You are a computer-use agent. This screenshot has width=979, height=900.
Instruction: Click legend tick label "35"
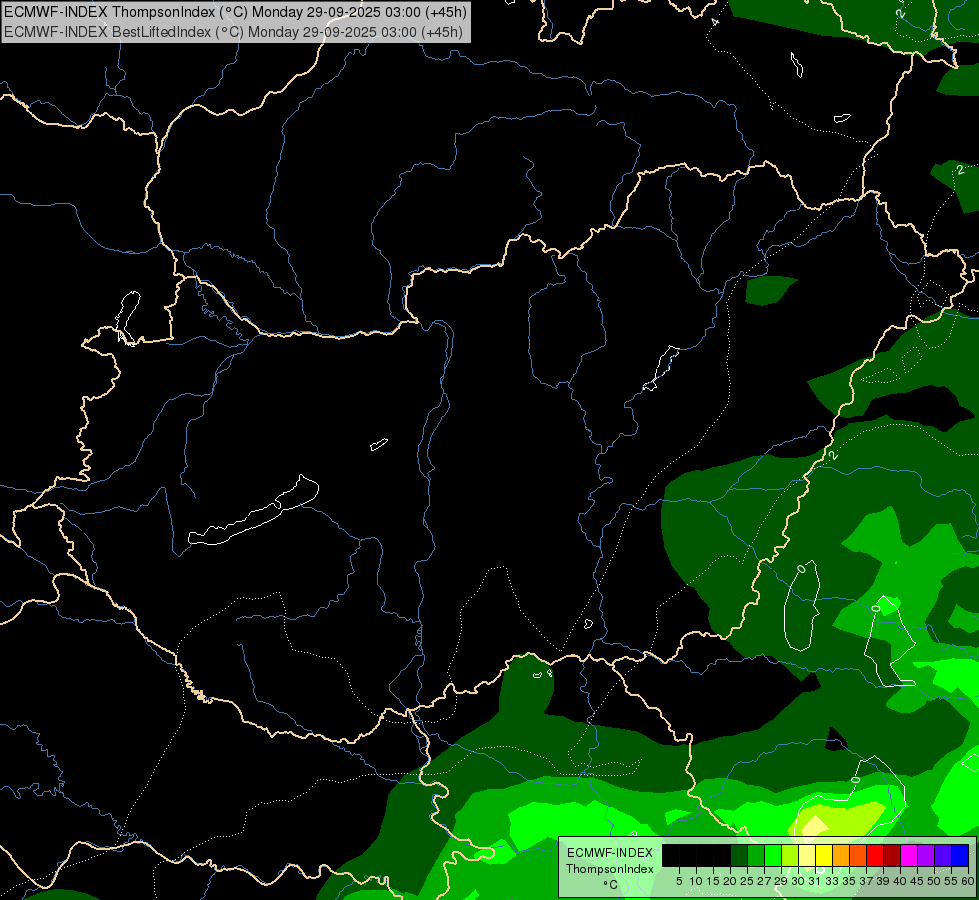849,881
